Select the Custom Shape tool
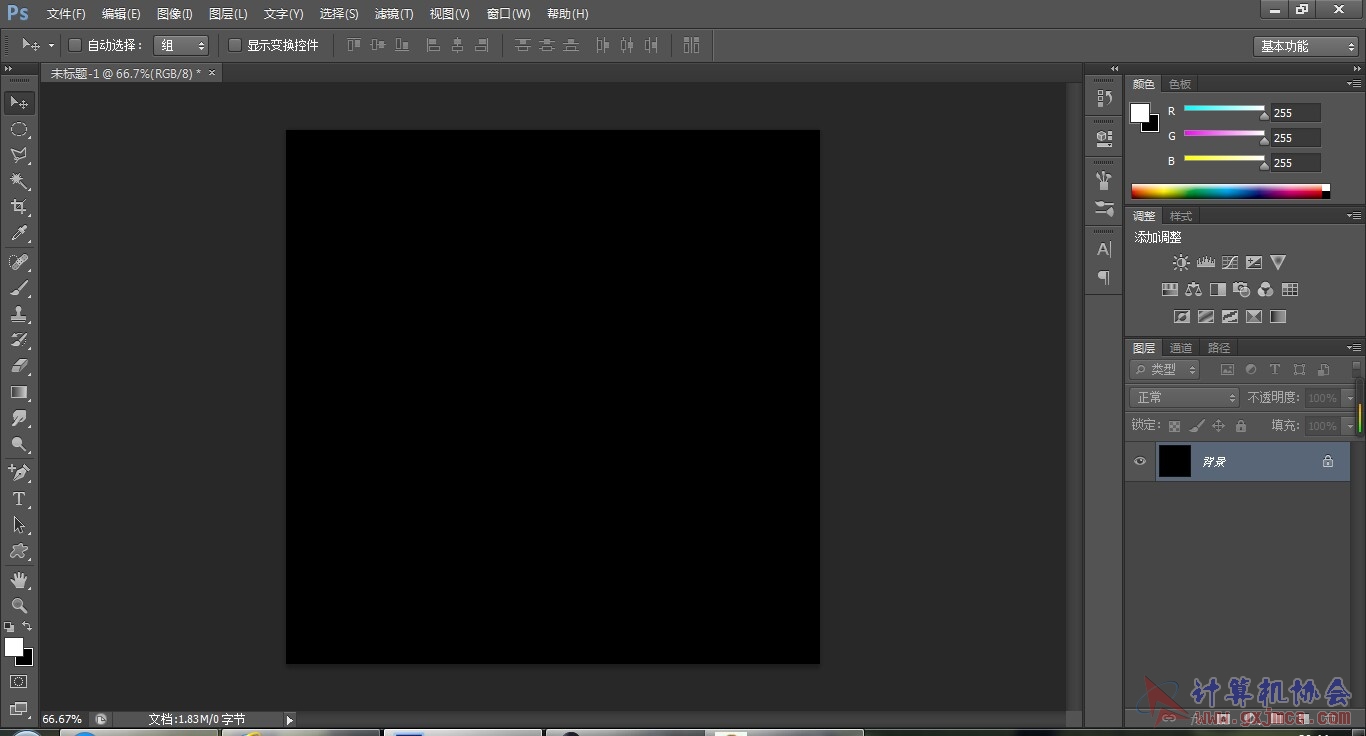The width and height of the screenshot is (1366, 736). 19,551
